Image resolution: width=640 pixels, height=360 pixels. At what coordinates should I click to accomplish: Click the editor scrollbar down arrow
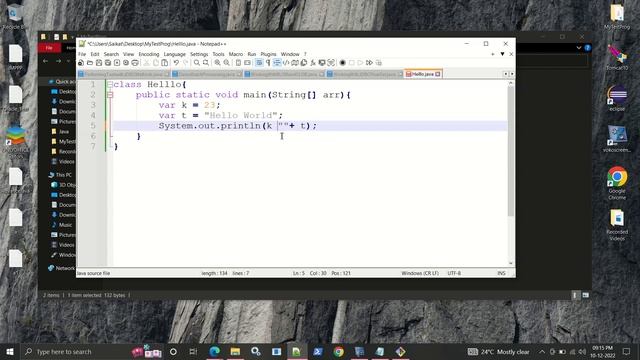click(511, 263)
